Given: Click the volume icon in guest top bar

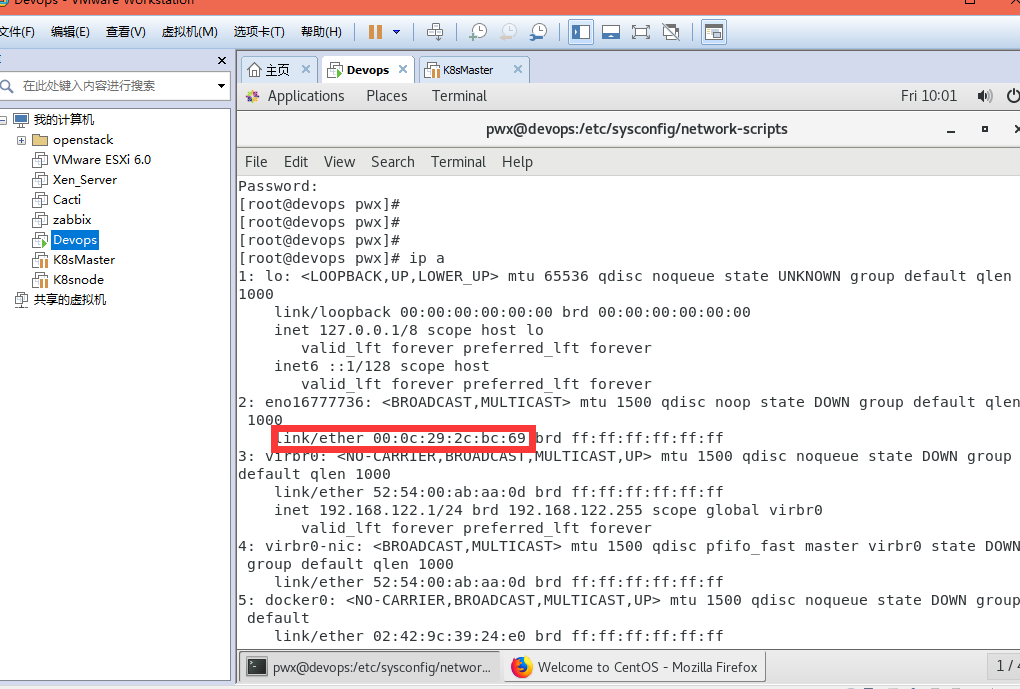Looking at the screenshot, I should (x=984, y=95).
